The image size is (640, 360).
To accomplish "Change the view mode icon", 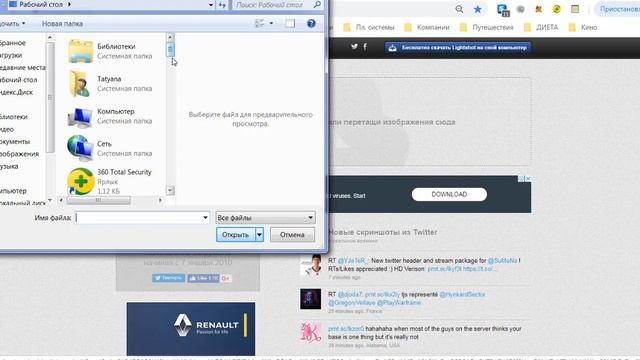I will click(x=260, y=24).
